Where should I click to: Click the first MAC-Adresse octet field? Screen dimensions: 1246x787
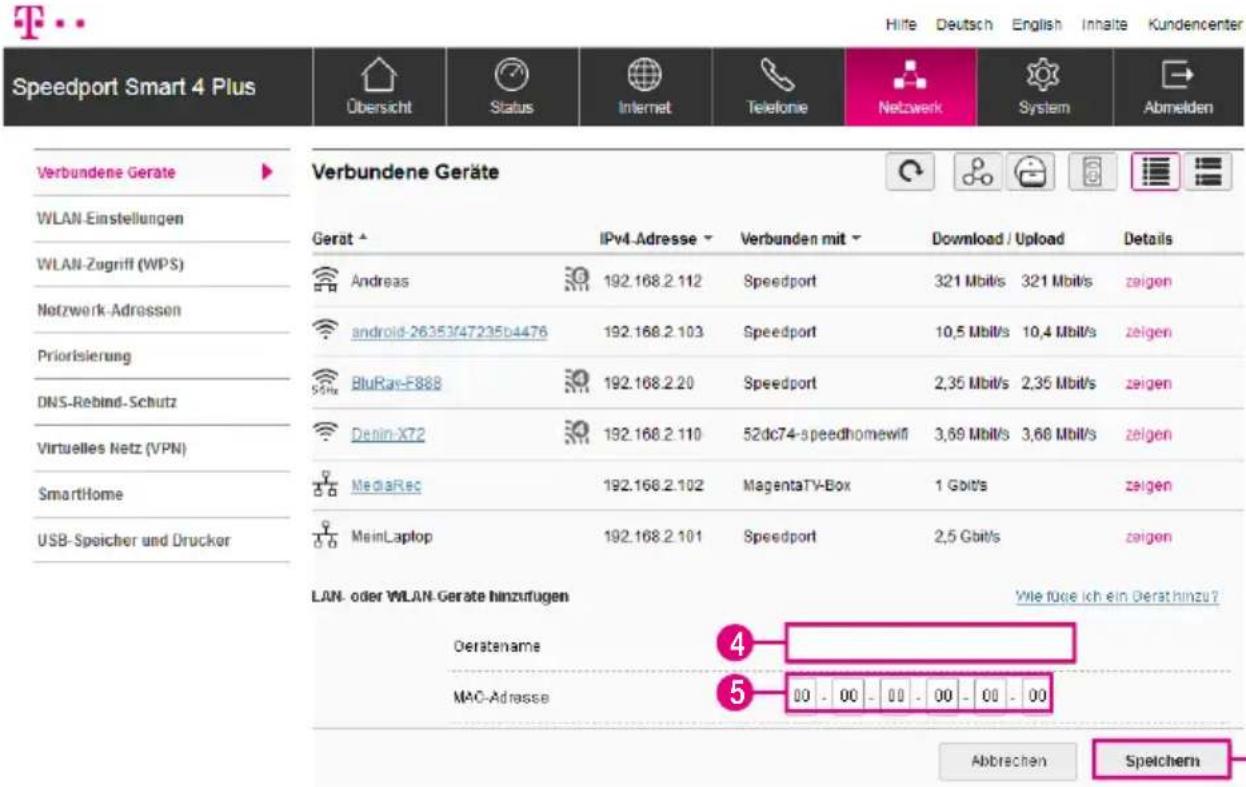point(801,694)
